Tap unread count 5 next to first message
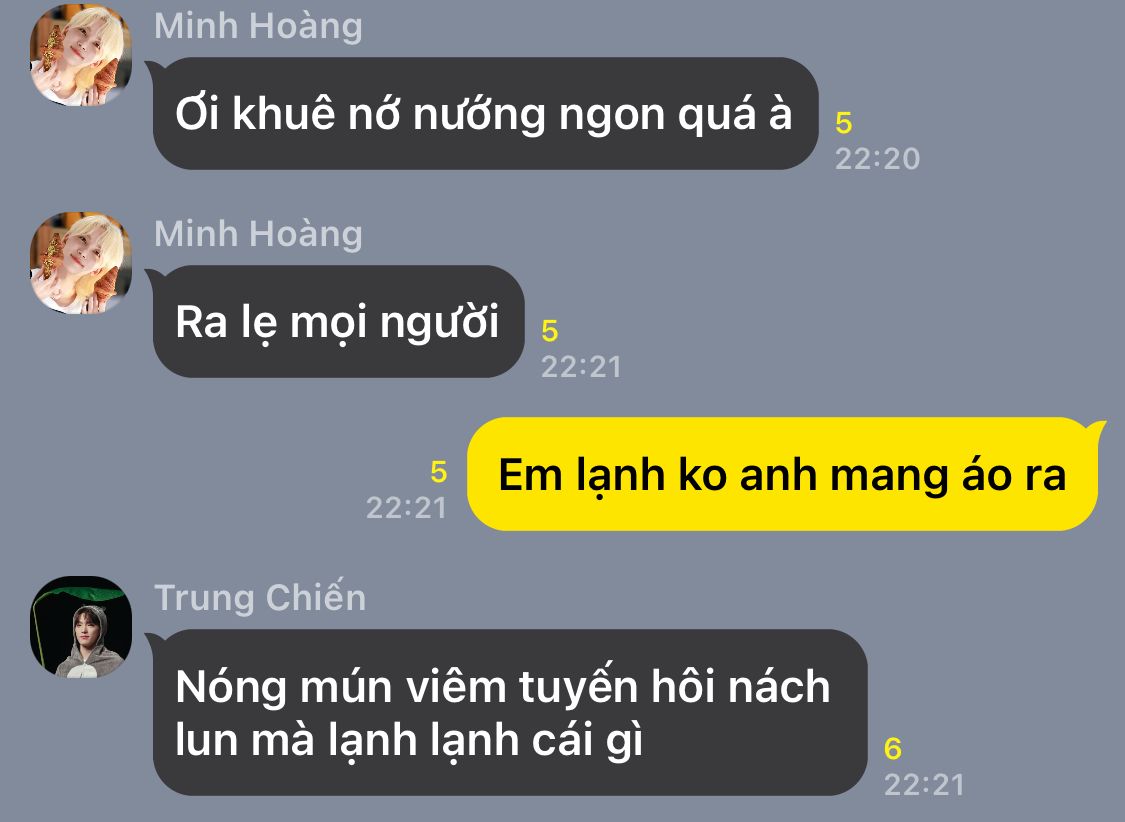The height and width of the screenshot is (822, 1125). point(844,123)
